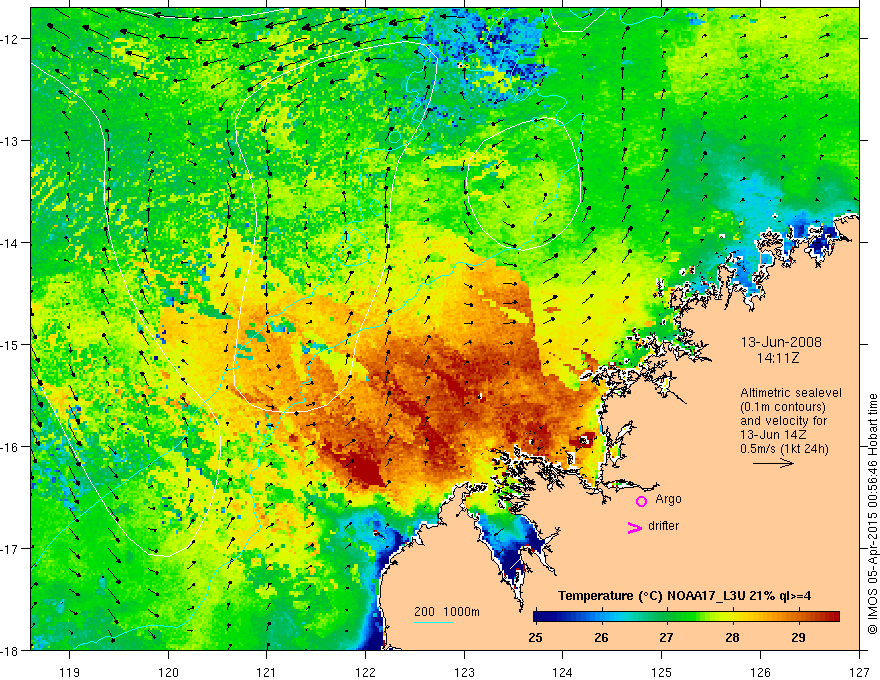Click the longitude label 120
Image resolution: width=880 pixels, height=680 pixels.
click(168, 672)
